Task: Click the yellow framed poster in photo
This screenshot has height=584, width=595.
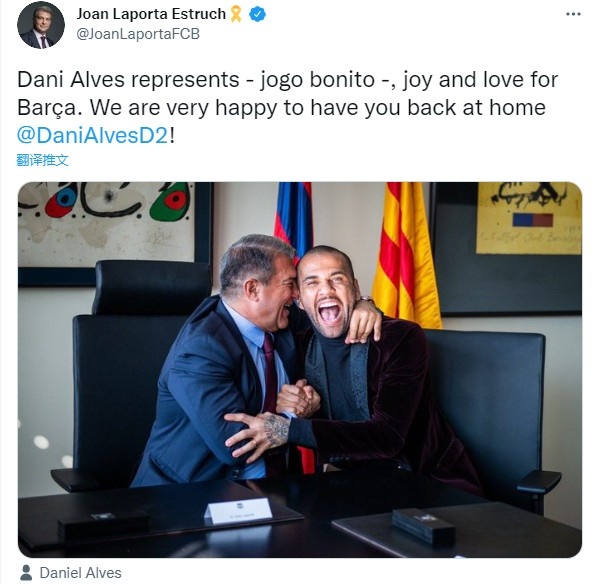Action: point(529,218)
